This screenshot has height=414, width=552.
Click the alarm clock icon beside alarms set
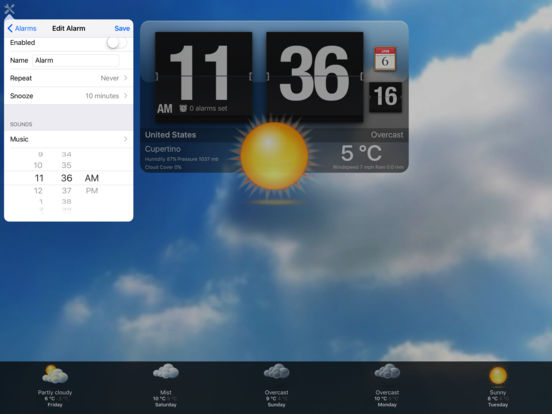tap(183, 108)
